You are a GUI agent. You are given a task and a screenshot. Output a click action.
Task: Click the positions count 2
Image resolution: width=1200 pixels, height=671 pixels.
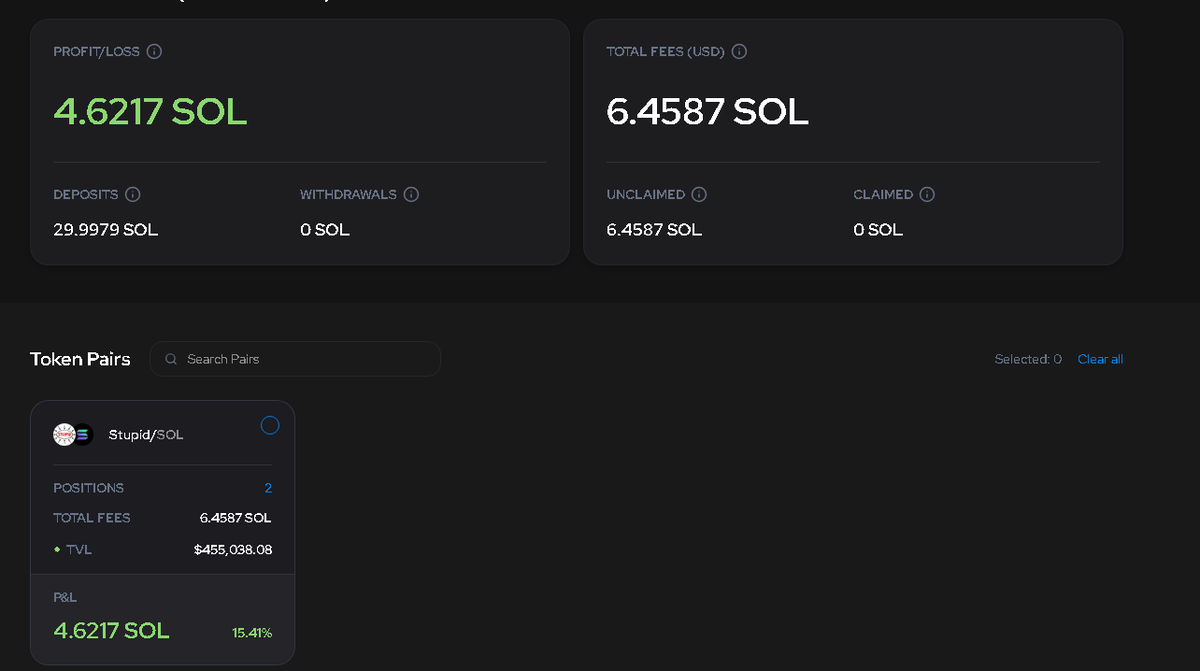(x=268, y=488)
